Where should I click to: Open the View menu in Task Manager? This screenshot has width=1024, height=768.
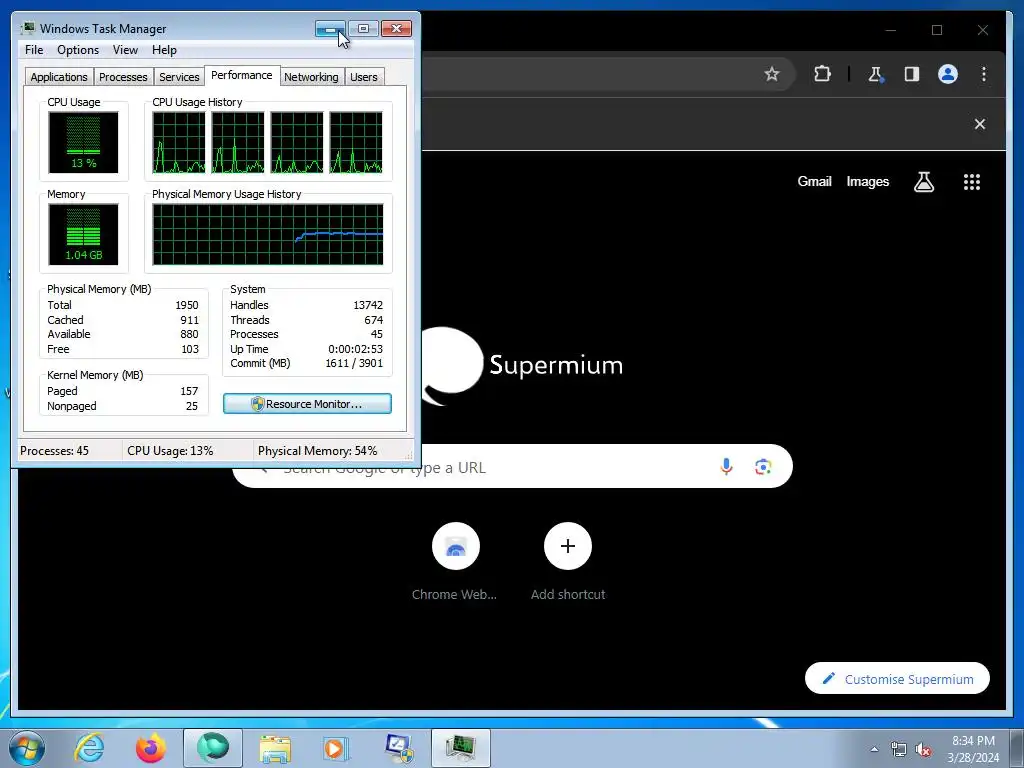pyautogui.click(x=125, y=50)
